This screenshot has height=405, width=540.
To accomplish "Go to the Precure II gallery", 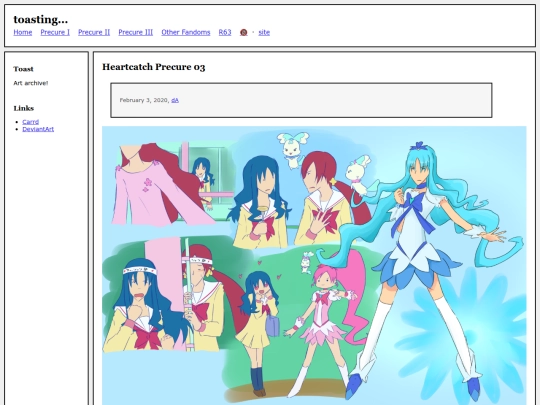I will (94, 32).
